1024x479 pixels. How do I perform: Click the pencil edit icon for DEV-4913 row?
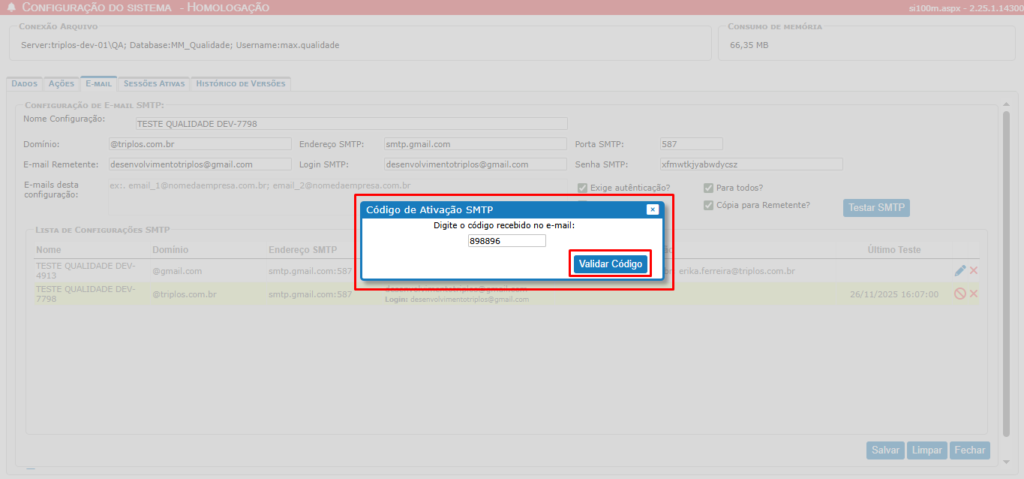pyautogui.click(x=960, y=271)
